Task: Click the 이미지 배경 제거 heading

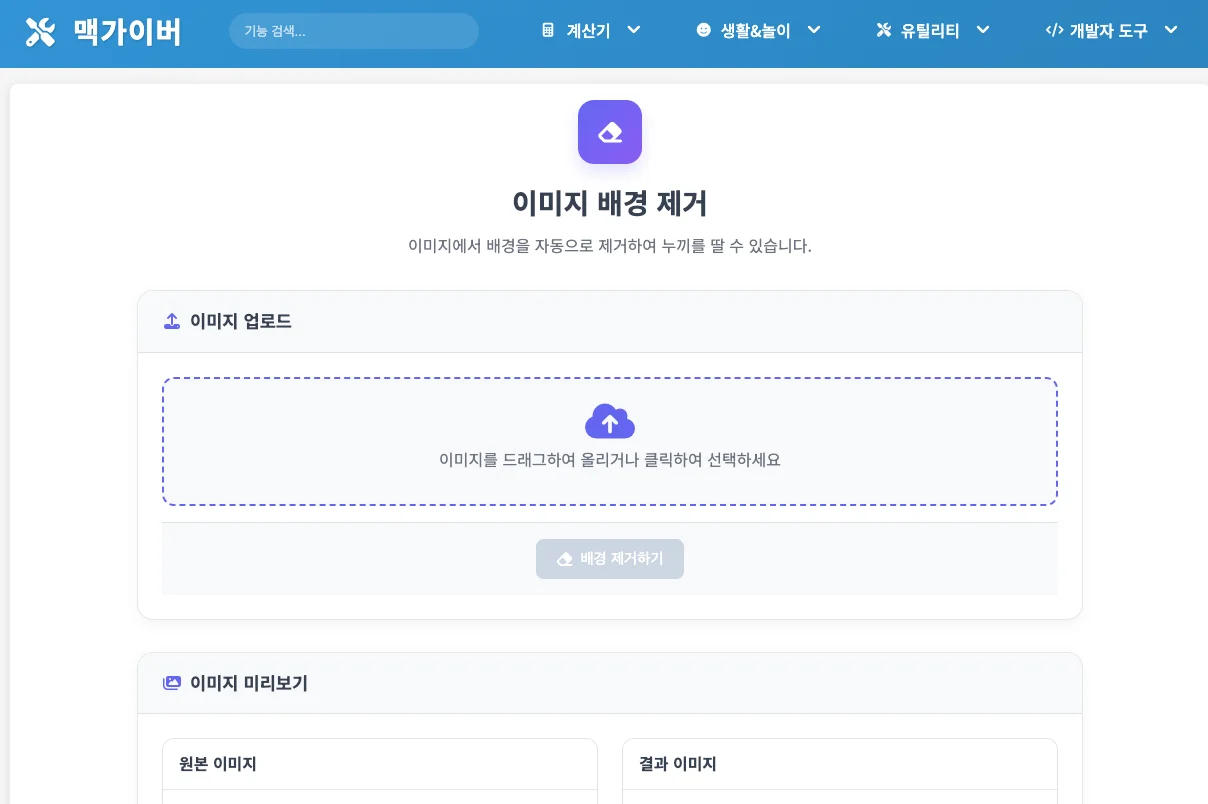Action: (x=610, y=204)
